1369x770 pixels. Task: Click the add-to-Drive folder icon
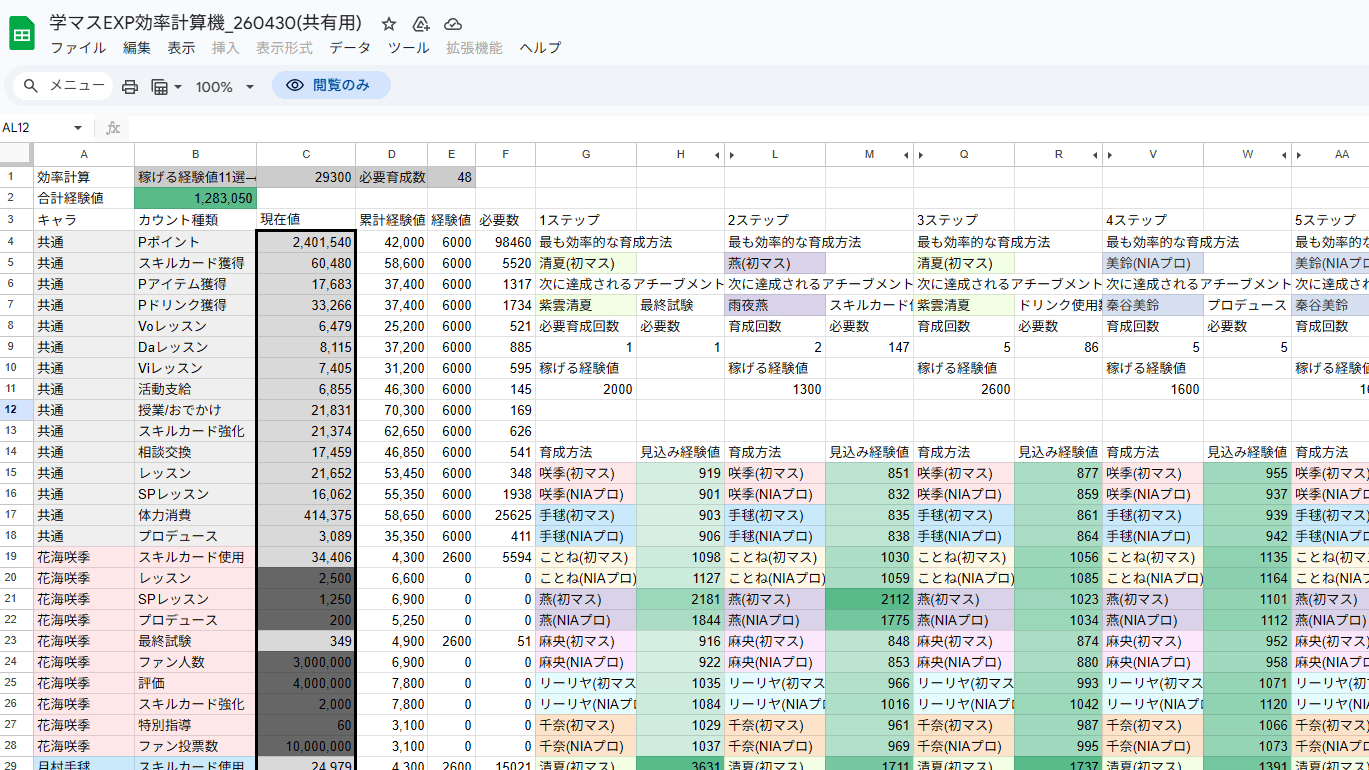point(421,24)
